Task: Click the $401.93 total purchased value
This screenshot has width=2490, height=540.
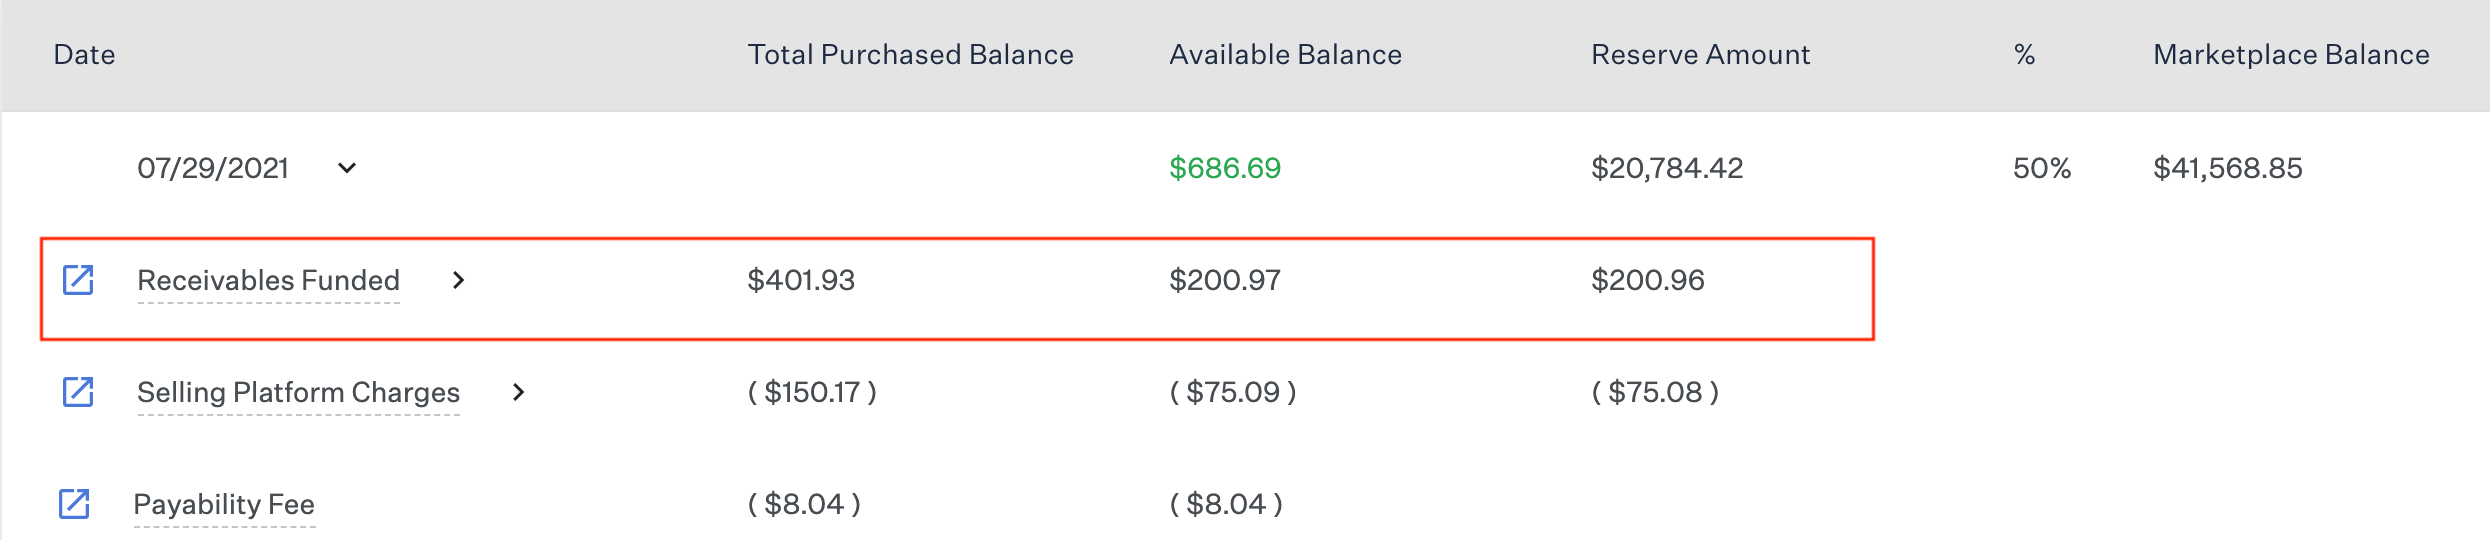Action: point(801,280)
